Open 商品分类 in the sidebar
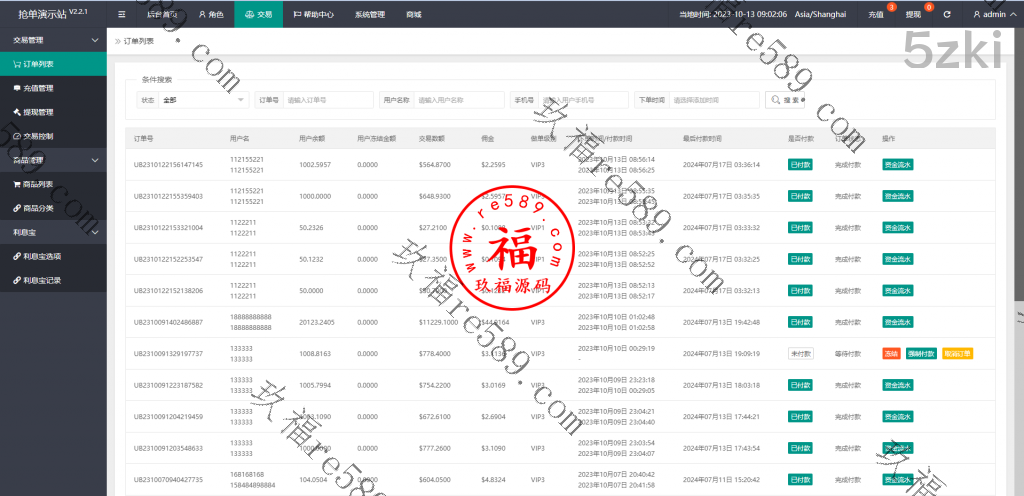The width and height of the screenshot is (1024, 496). [38, 208]
